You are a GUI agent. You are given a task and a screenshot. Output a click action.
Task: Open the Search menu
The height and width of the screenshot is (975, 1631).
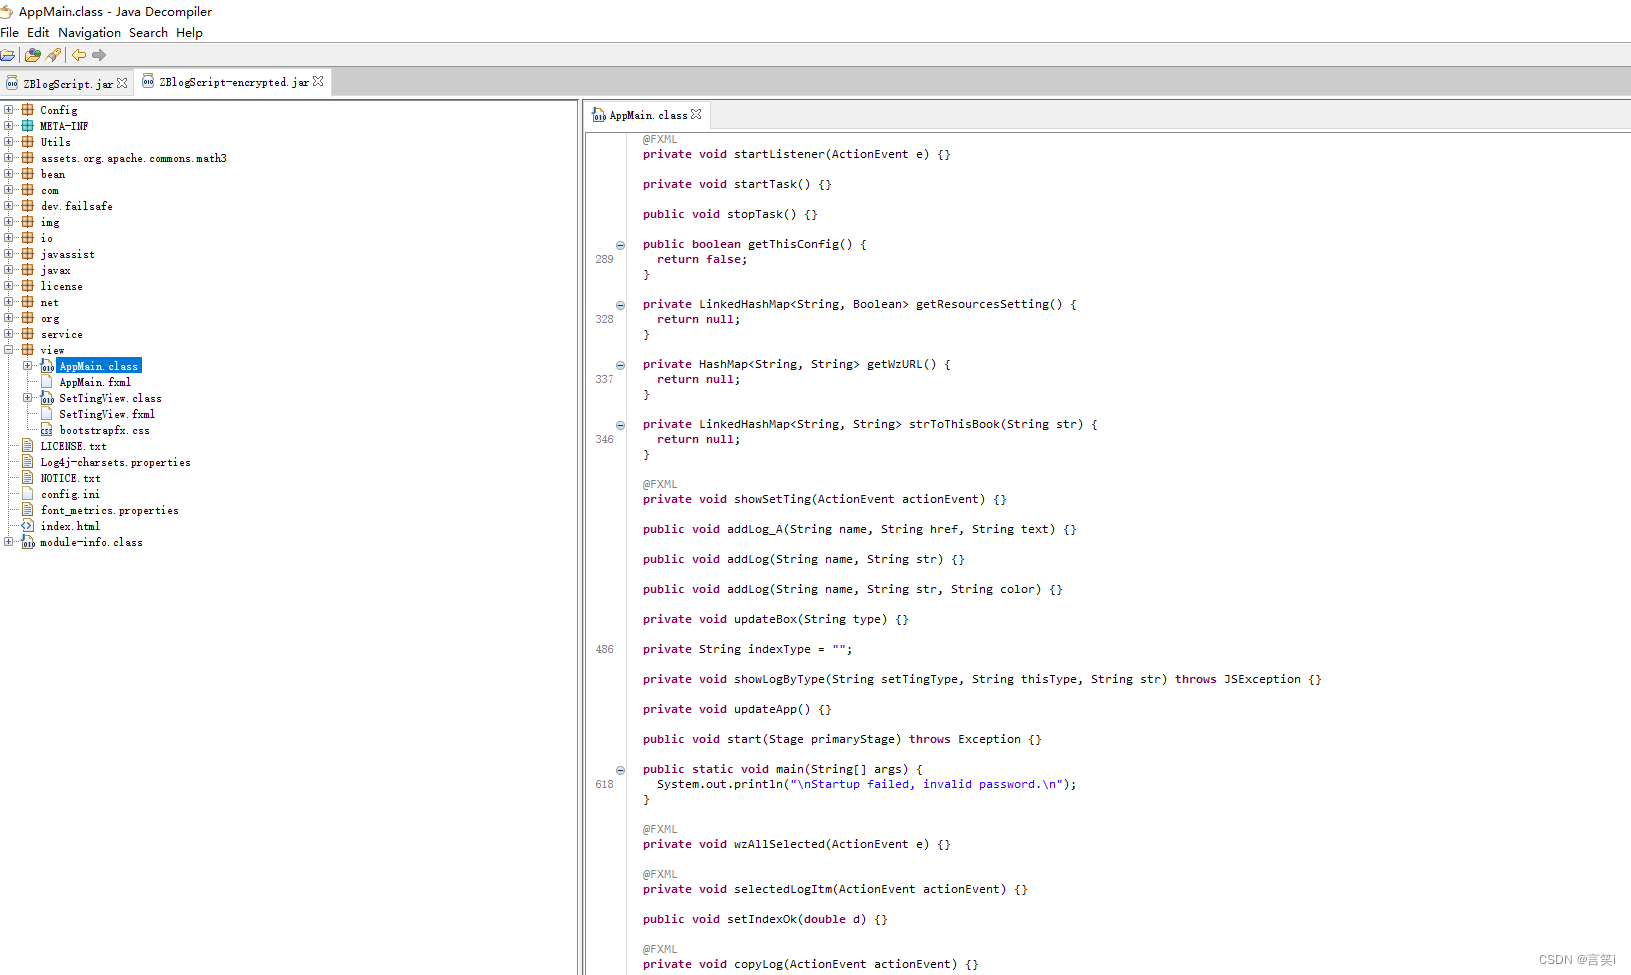148,33
